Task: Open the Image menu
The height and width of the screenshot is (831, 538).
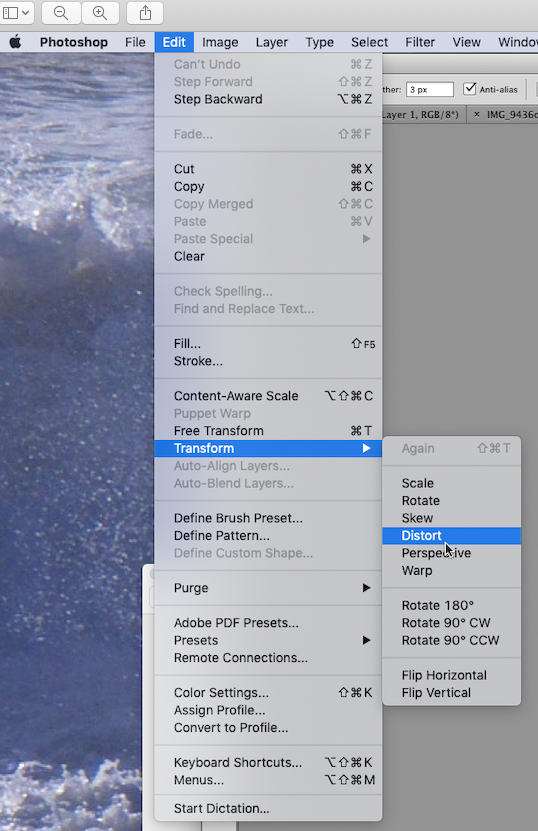Action: coord(220,42)
